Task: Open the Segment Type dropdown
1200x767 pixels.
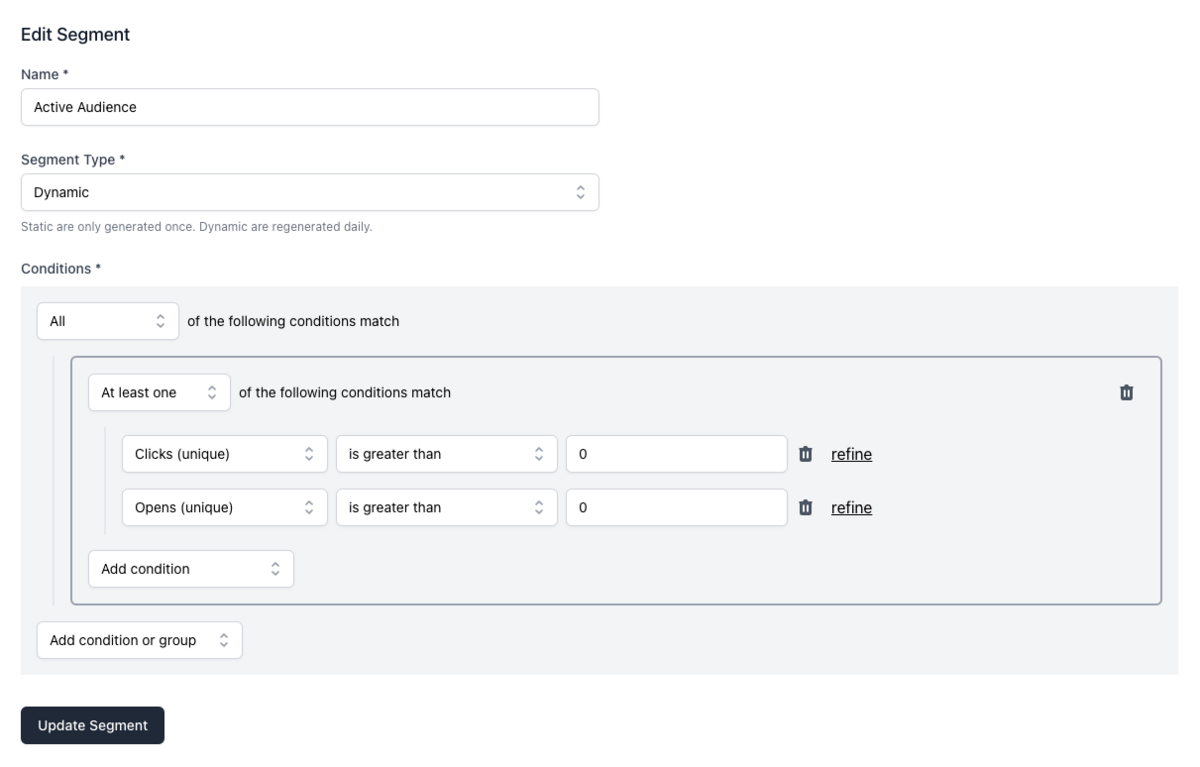Action: (x=310, y=192)
